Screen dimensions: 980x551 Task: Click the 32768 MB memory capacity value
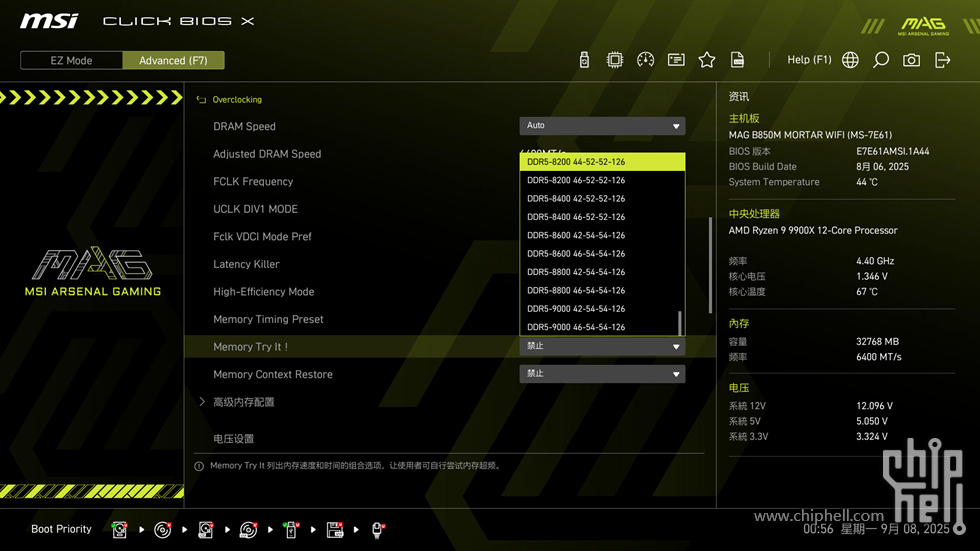(878, 342)
